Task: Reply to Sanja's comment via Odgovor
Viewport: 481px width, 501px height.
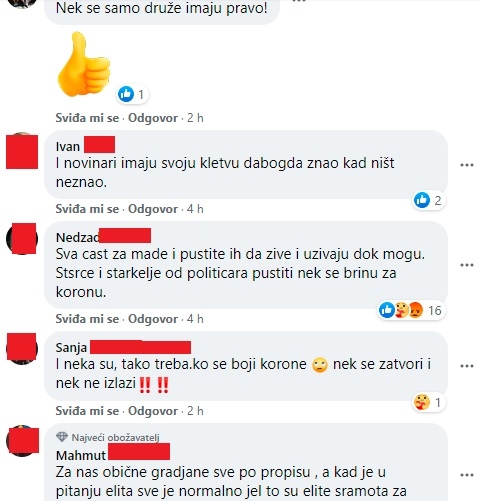Action: tap(153, 411)
